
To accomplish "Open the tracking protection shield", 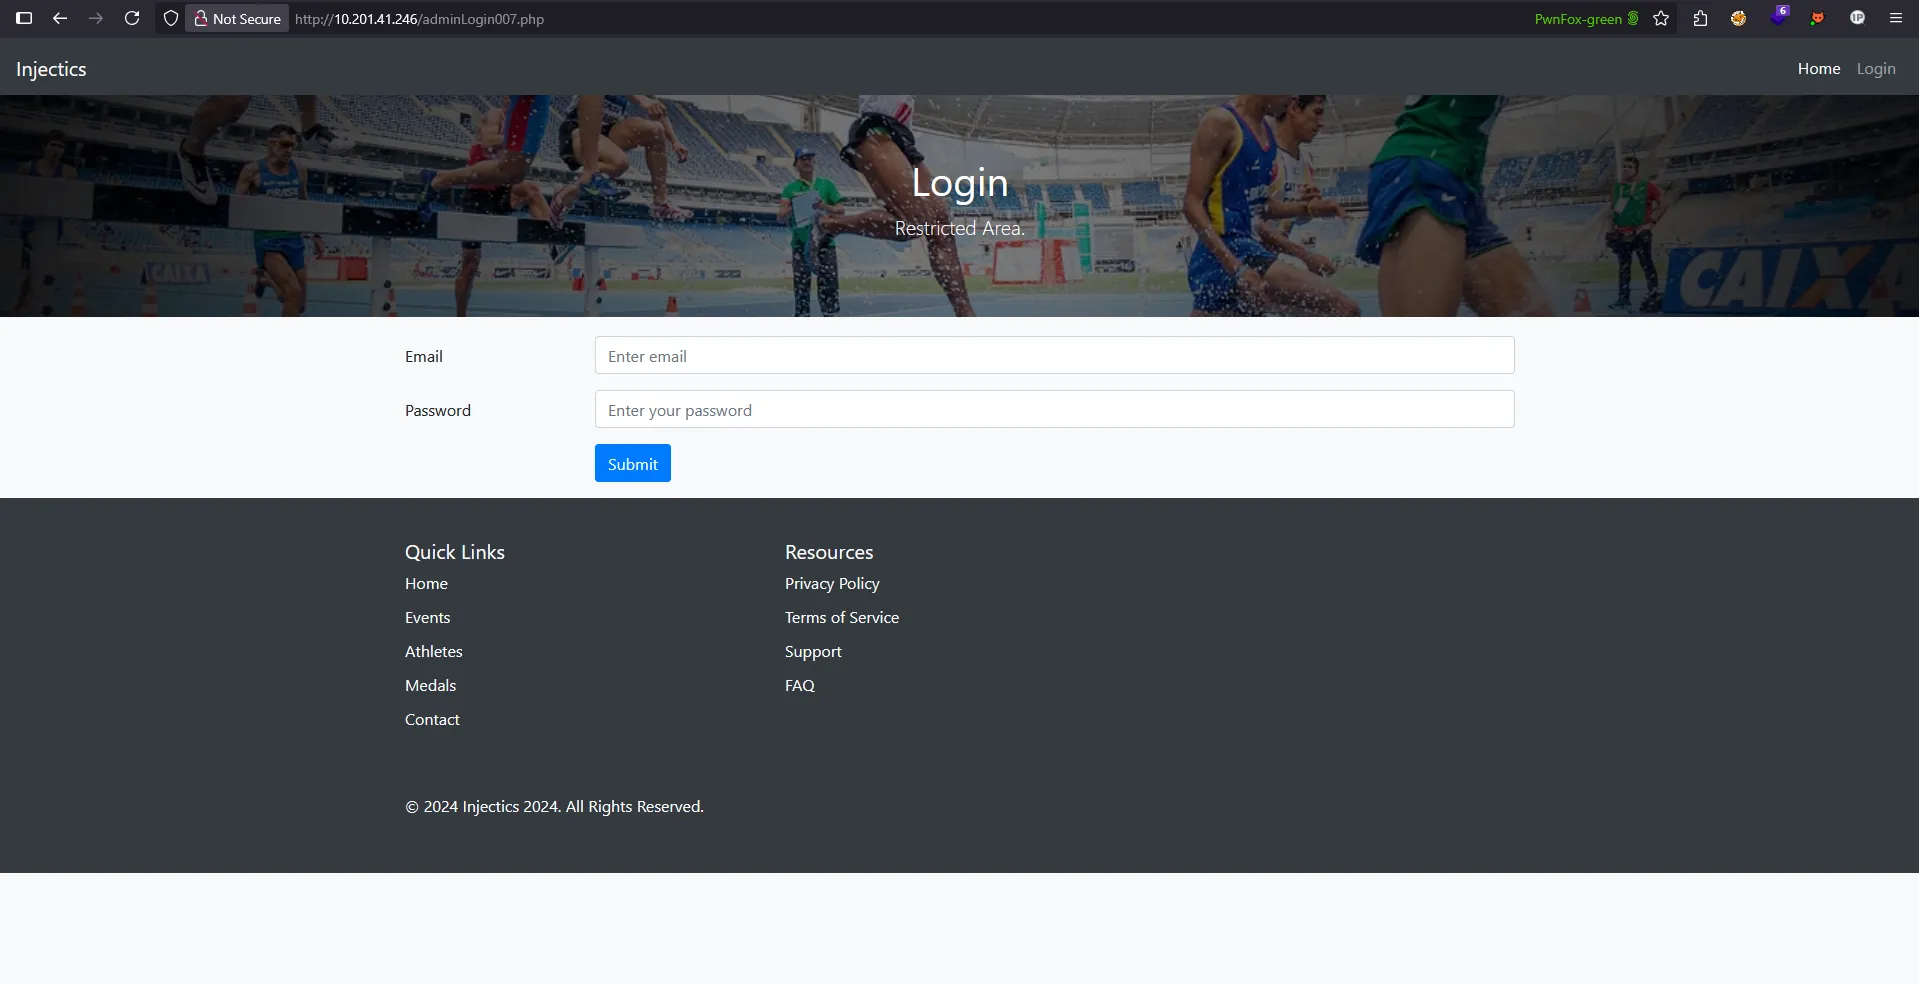I will 170,18.
